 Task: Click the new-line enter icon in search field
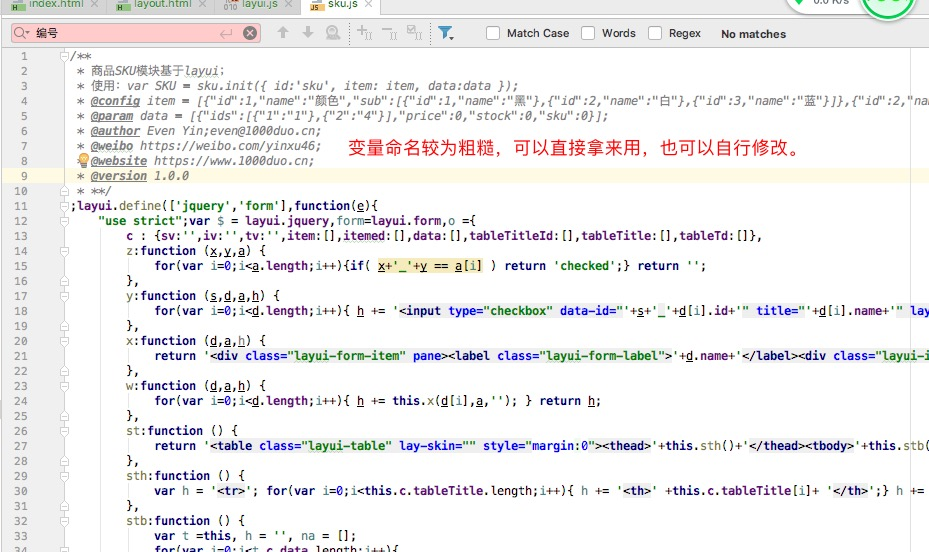226,34
